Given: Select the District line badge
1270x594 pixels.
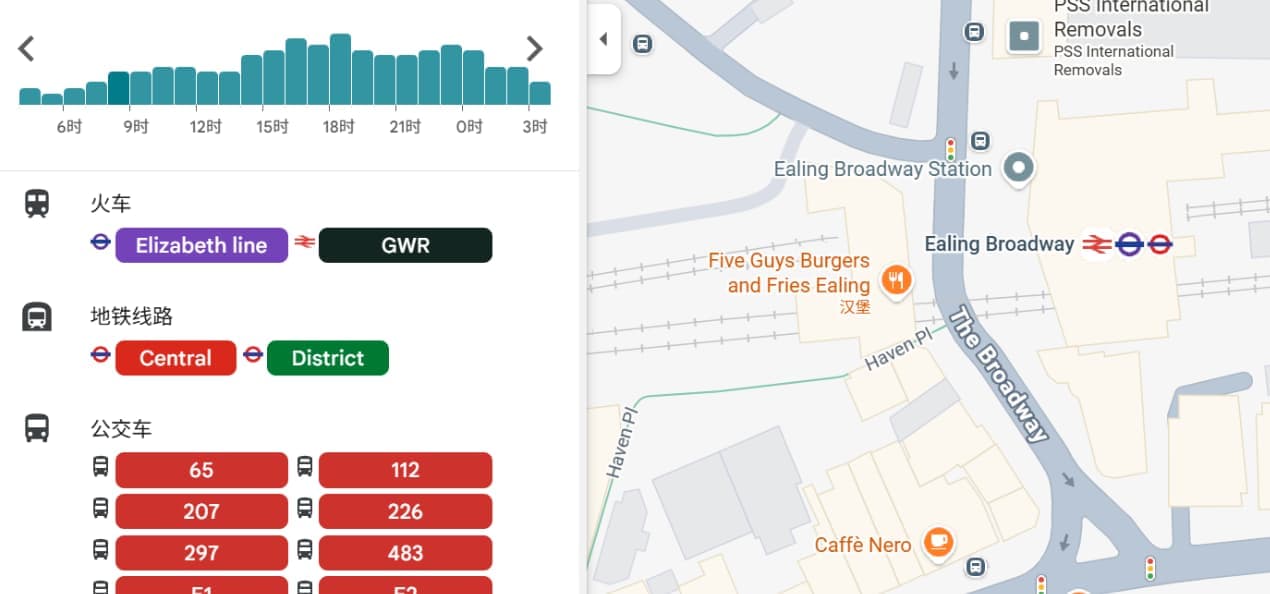Looking at the screenshot, I should coord(328,358).
